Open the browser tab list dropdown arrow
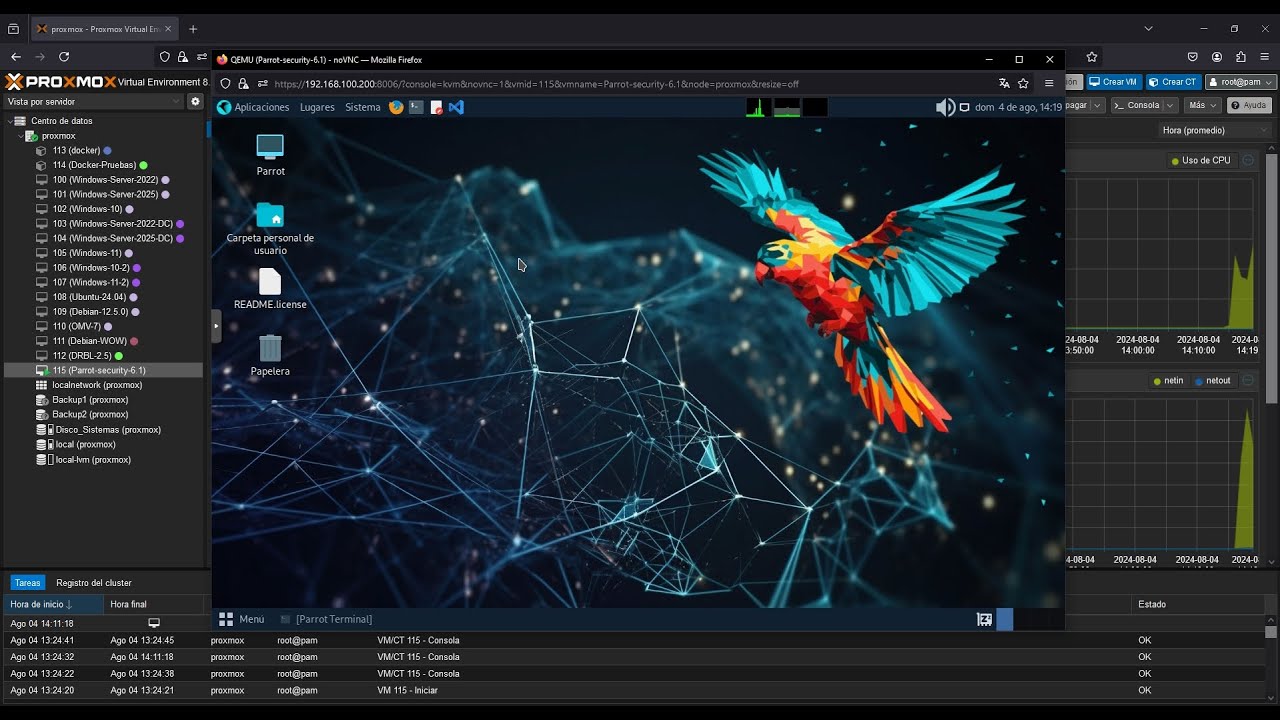Screen dimensions: 1280x720 [1148, 29]
